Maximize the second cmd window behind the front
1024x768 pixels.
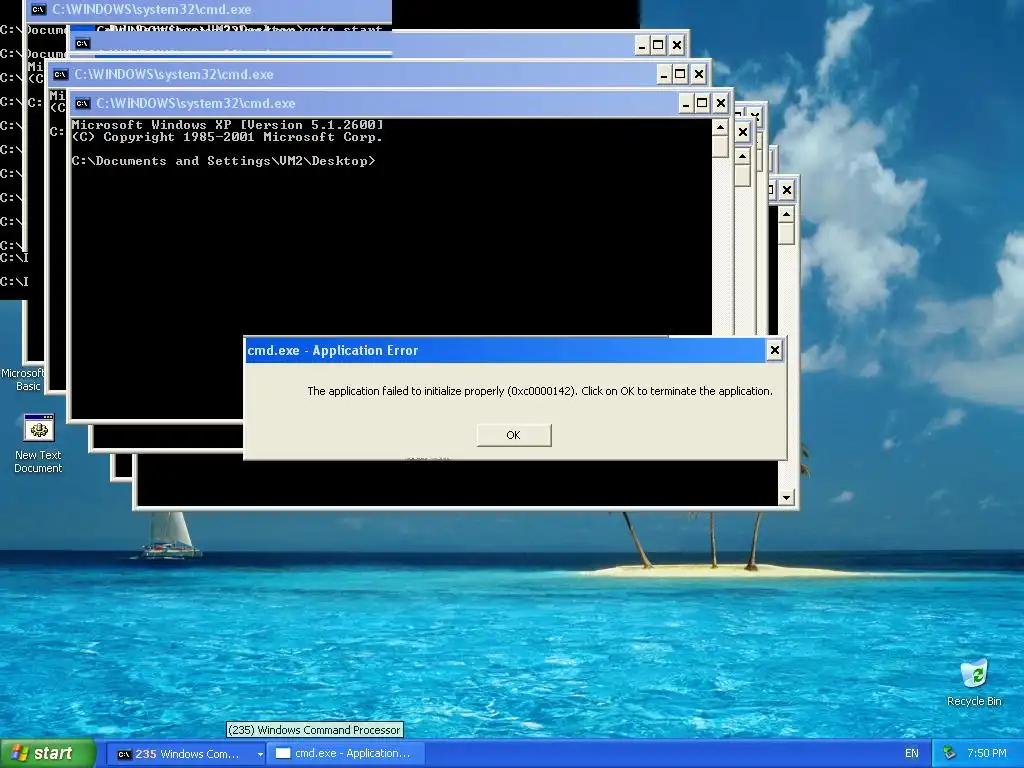tap(680, 74)
